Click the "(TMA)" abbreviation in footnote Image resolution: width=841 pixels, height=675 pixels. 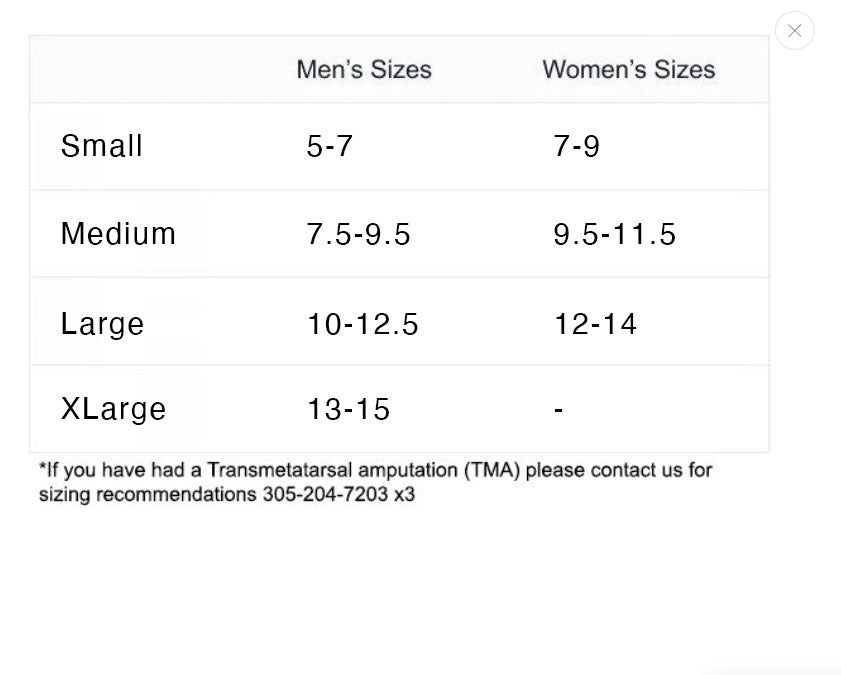point(492,470)
